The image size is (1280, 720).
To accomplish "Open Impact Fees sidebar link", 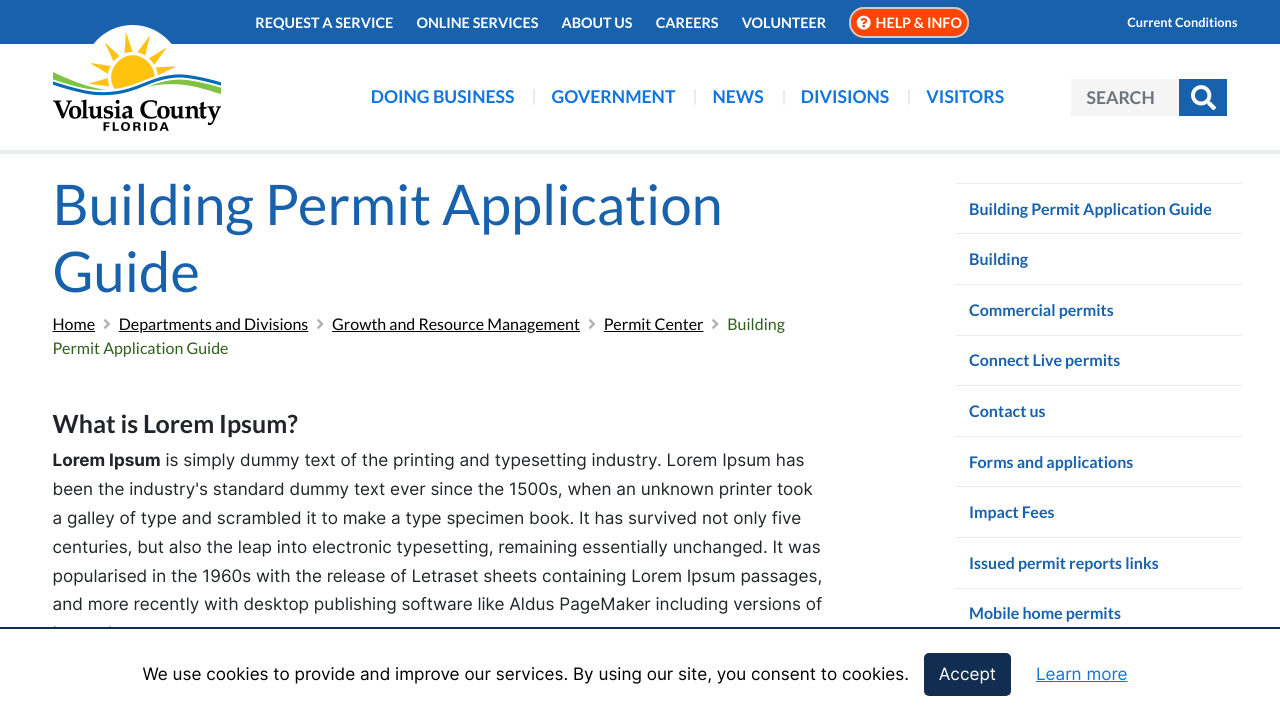I will 1011,512.
